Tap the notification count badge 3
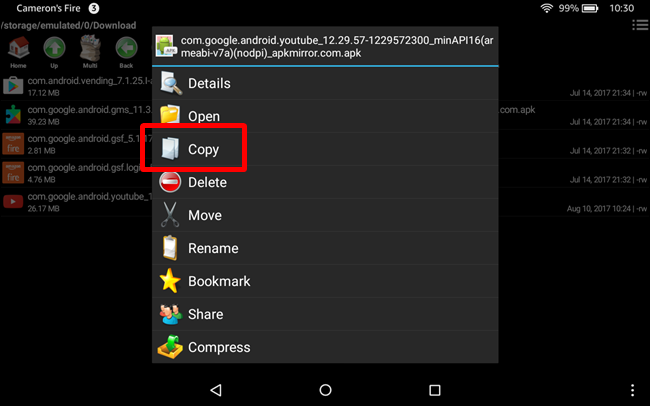 tap(94, 8)
